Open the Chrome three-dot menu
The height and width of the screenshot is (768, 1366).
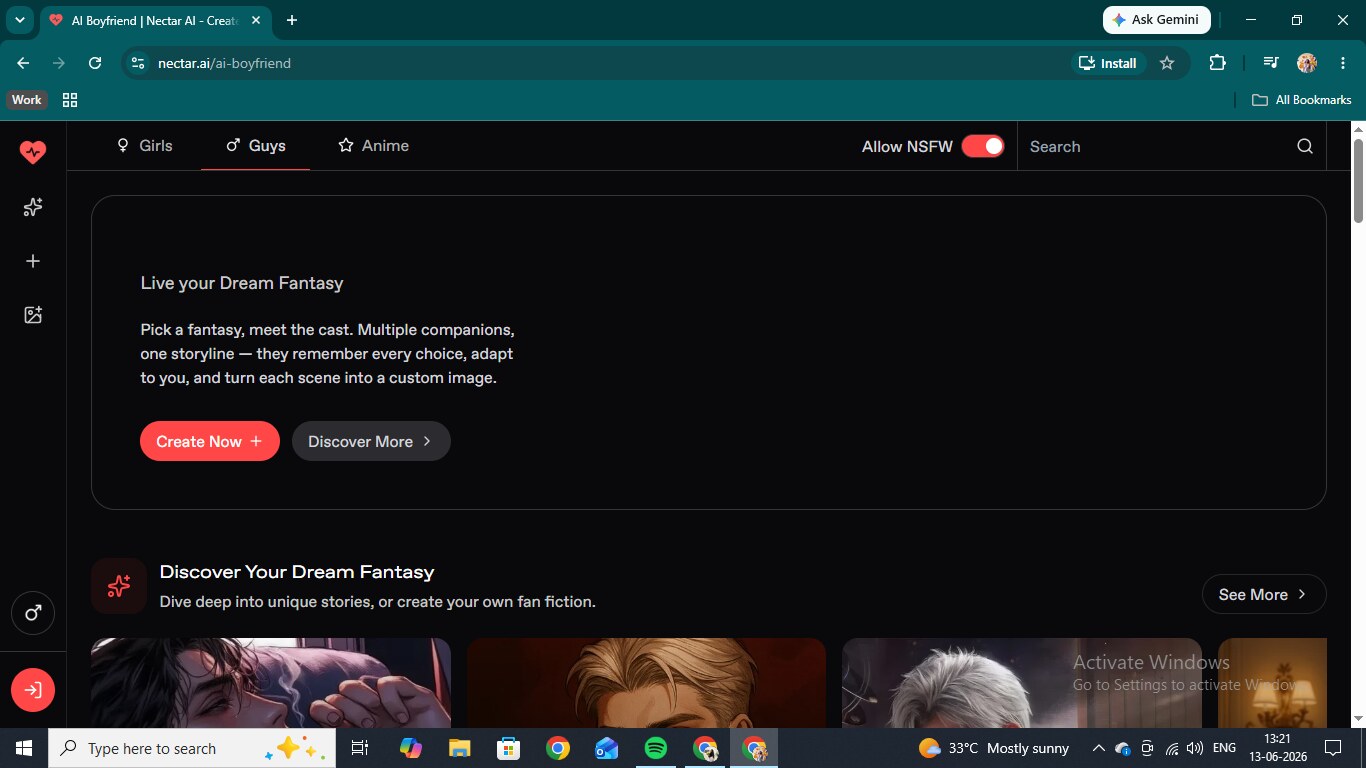pos(1342,63)
